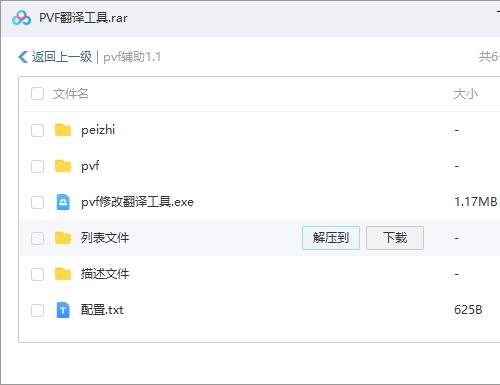Check the box for the peizhi folder
500x385 pixels.
click(x=37, y=130)
